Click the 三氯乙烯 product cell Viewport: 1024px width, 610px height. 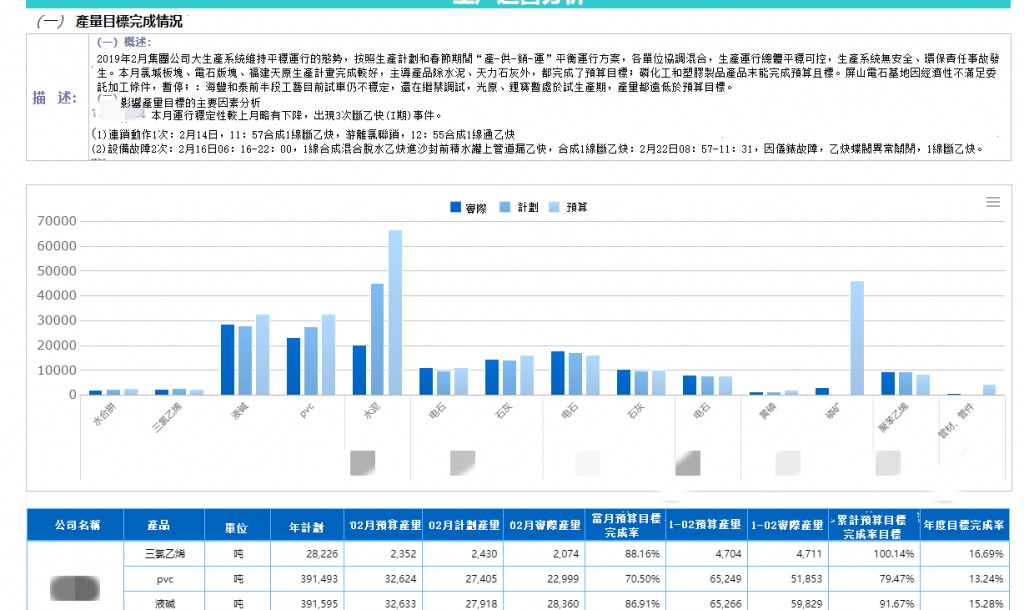click(163, 554)
